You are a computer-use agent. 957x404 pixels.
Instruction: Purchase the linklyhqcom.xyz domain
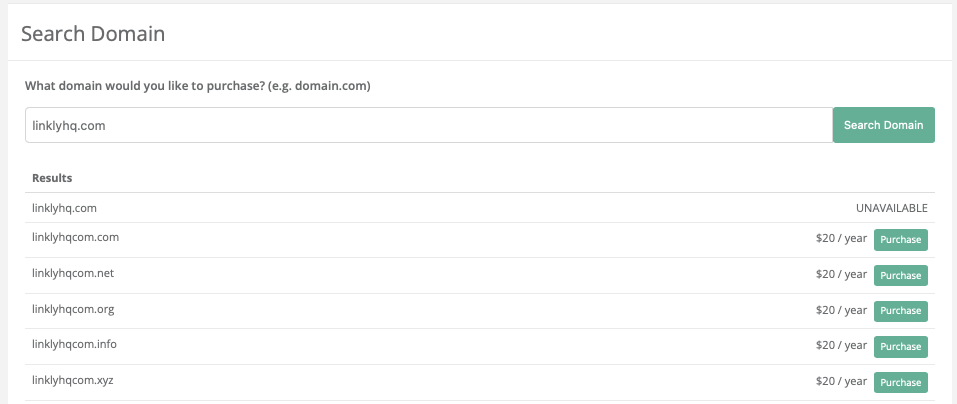pos(900,382)
